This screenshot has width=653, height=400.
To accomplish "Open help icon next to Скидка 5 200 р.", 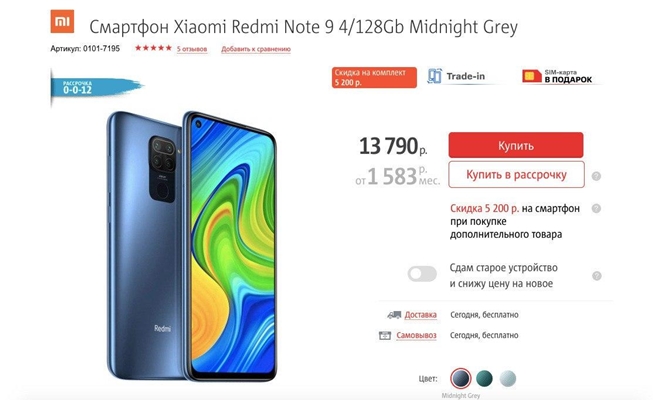I will click(596, 208).
